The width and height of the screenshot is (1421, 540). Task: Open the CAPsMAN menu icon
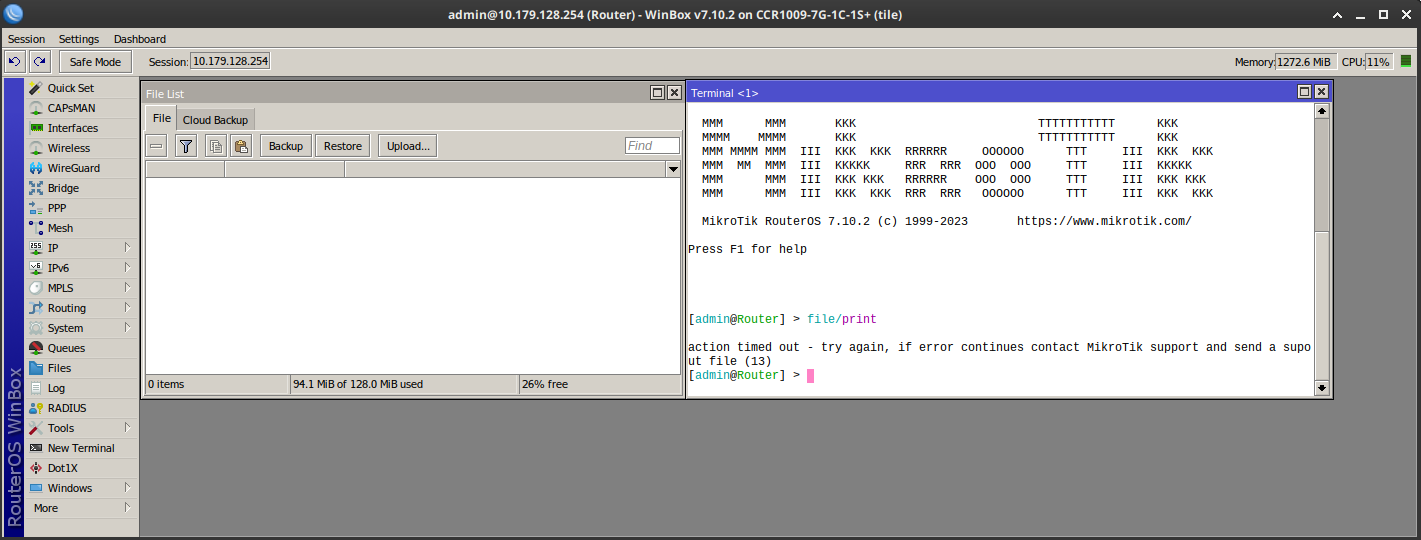[x=37, y=108]
